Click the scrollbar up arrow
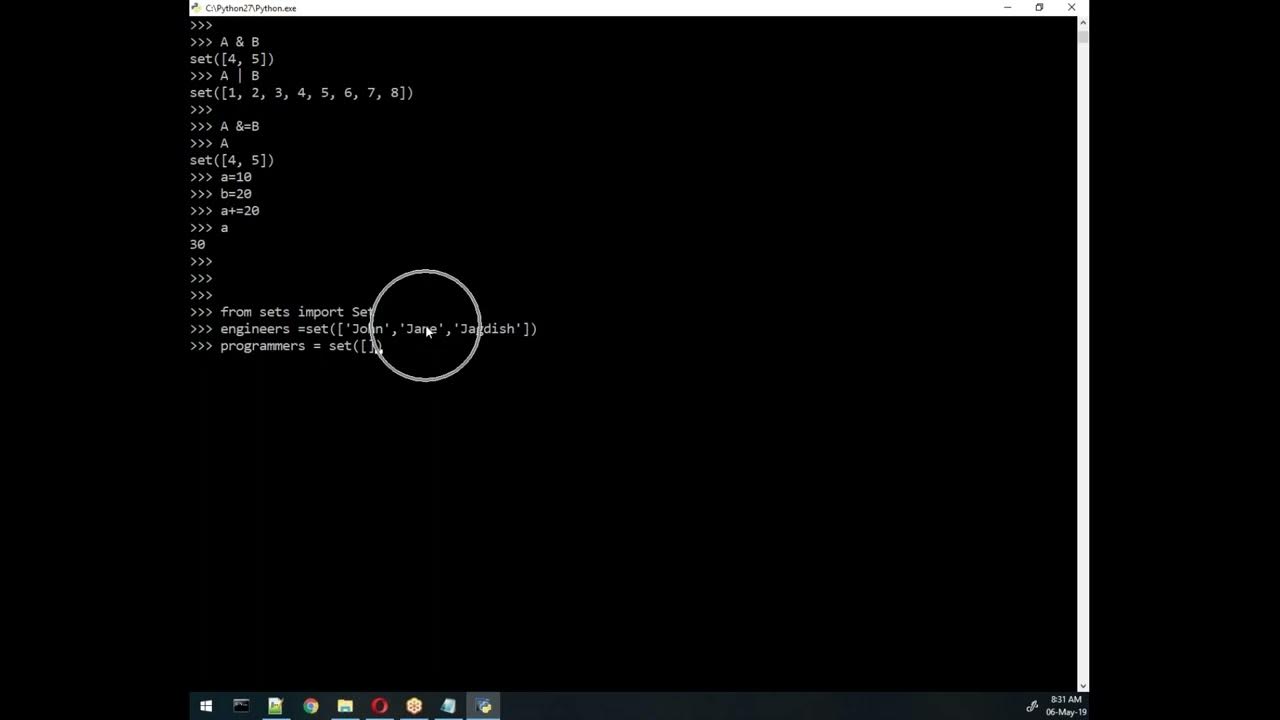Viewport: 1280px width, 720px height. point(1083,22)
